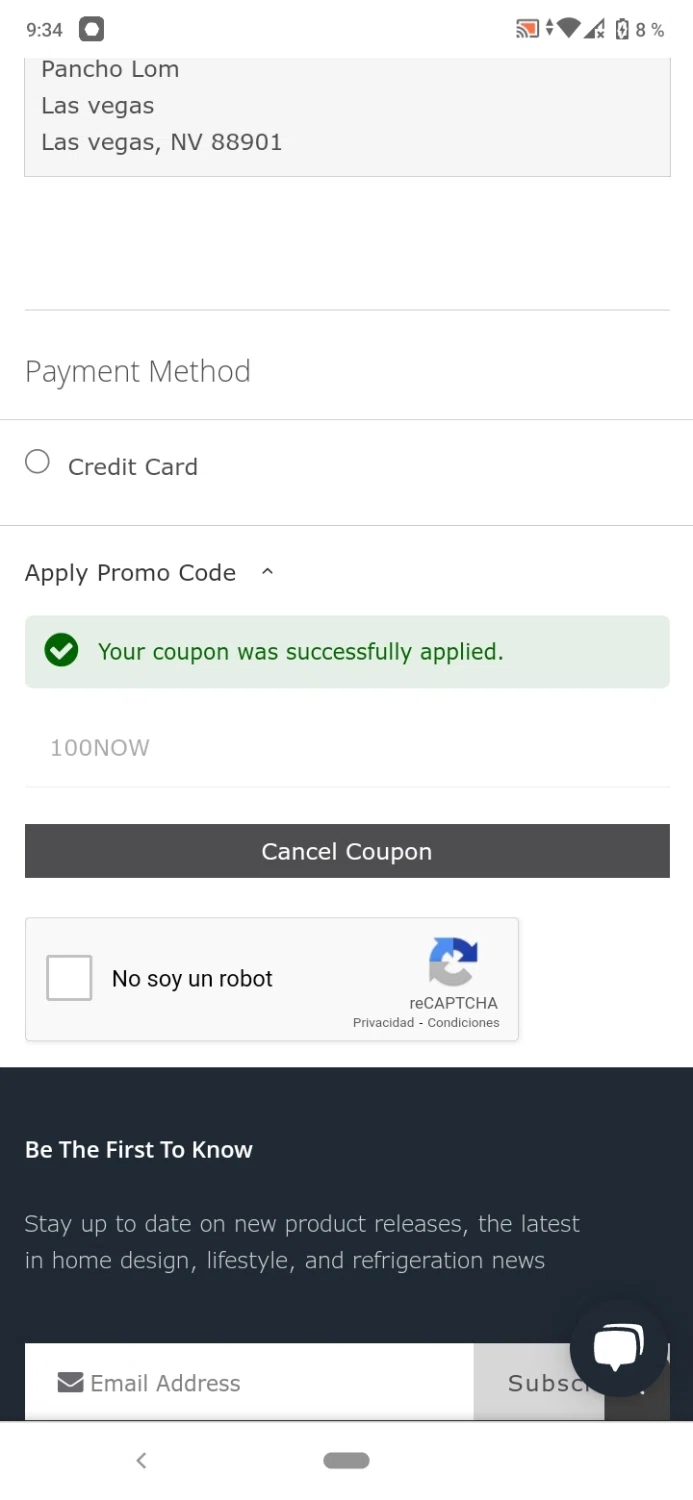Tap the 100NOW promo code field
Viewport: 693px width, 1500px height.
(x=346, y=748)
